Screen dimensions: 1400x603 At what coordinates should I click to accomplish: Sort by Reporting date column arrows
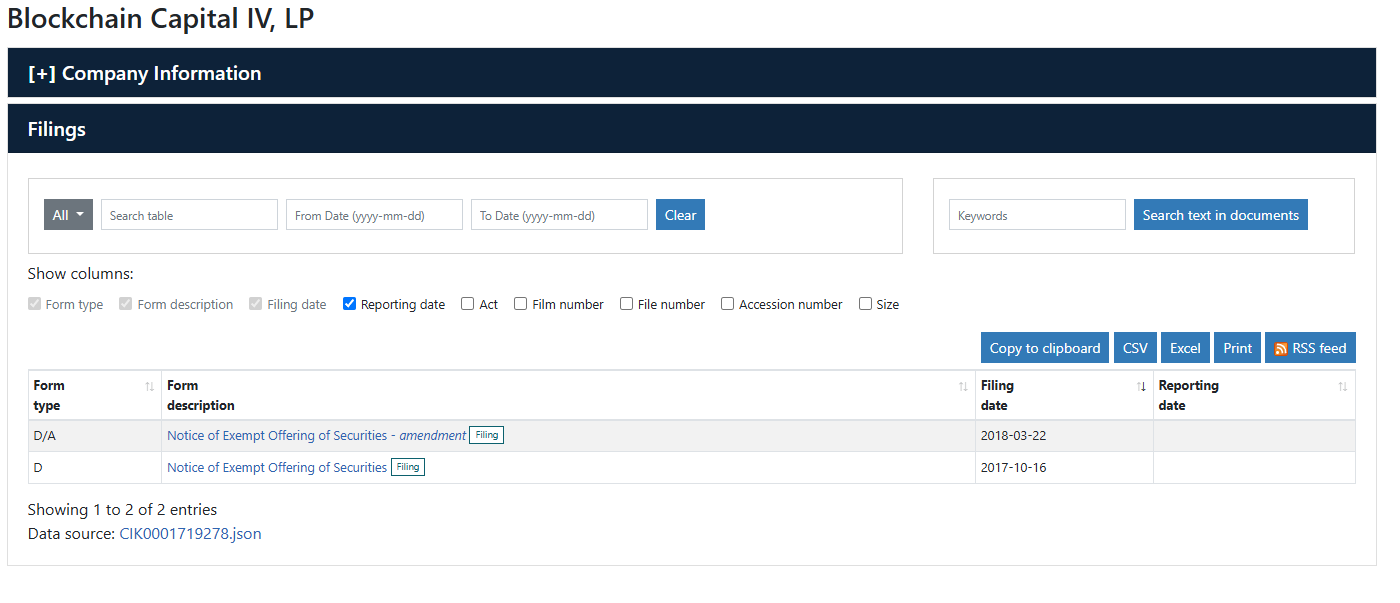click(x=1343, y=386)
